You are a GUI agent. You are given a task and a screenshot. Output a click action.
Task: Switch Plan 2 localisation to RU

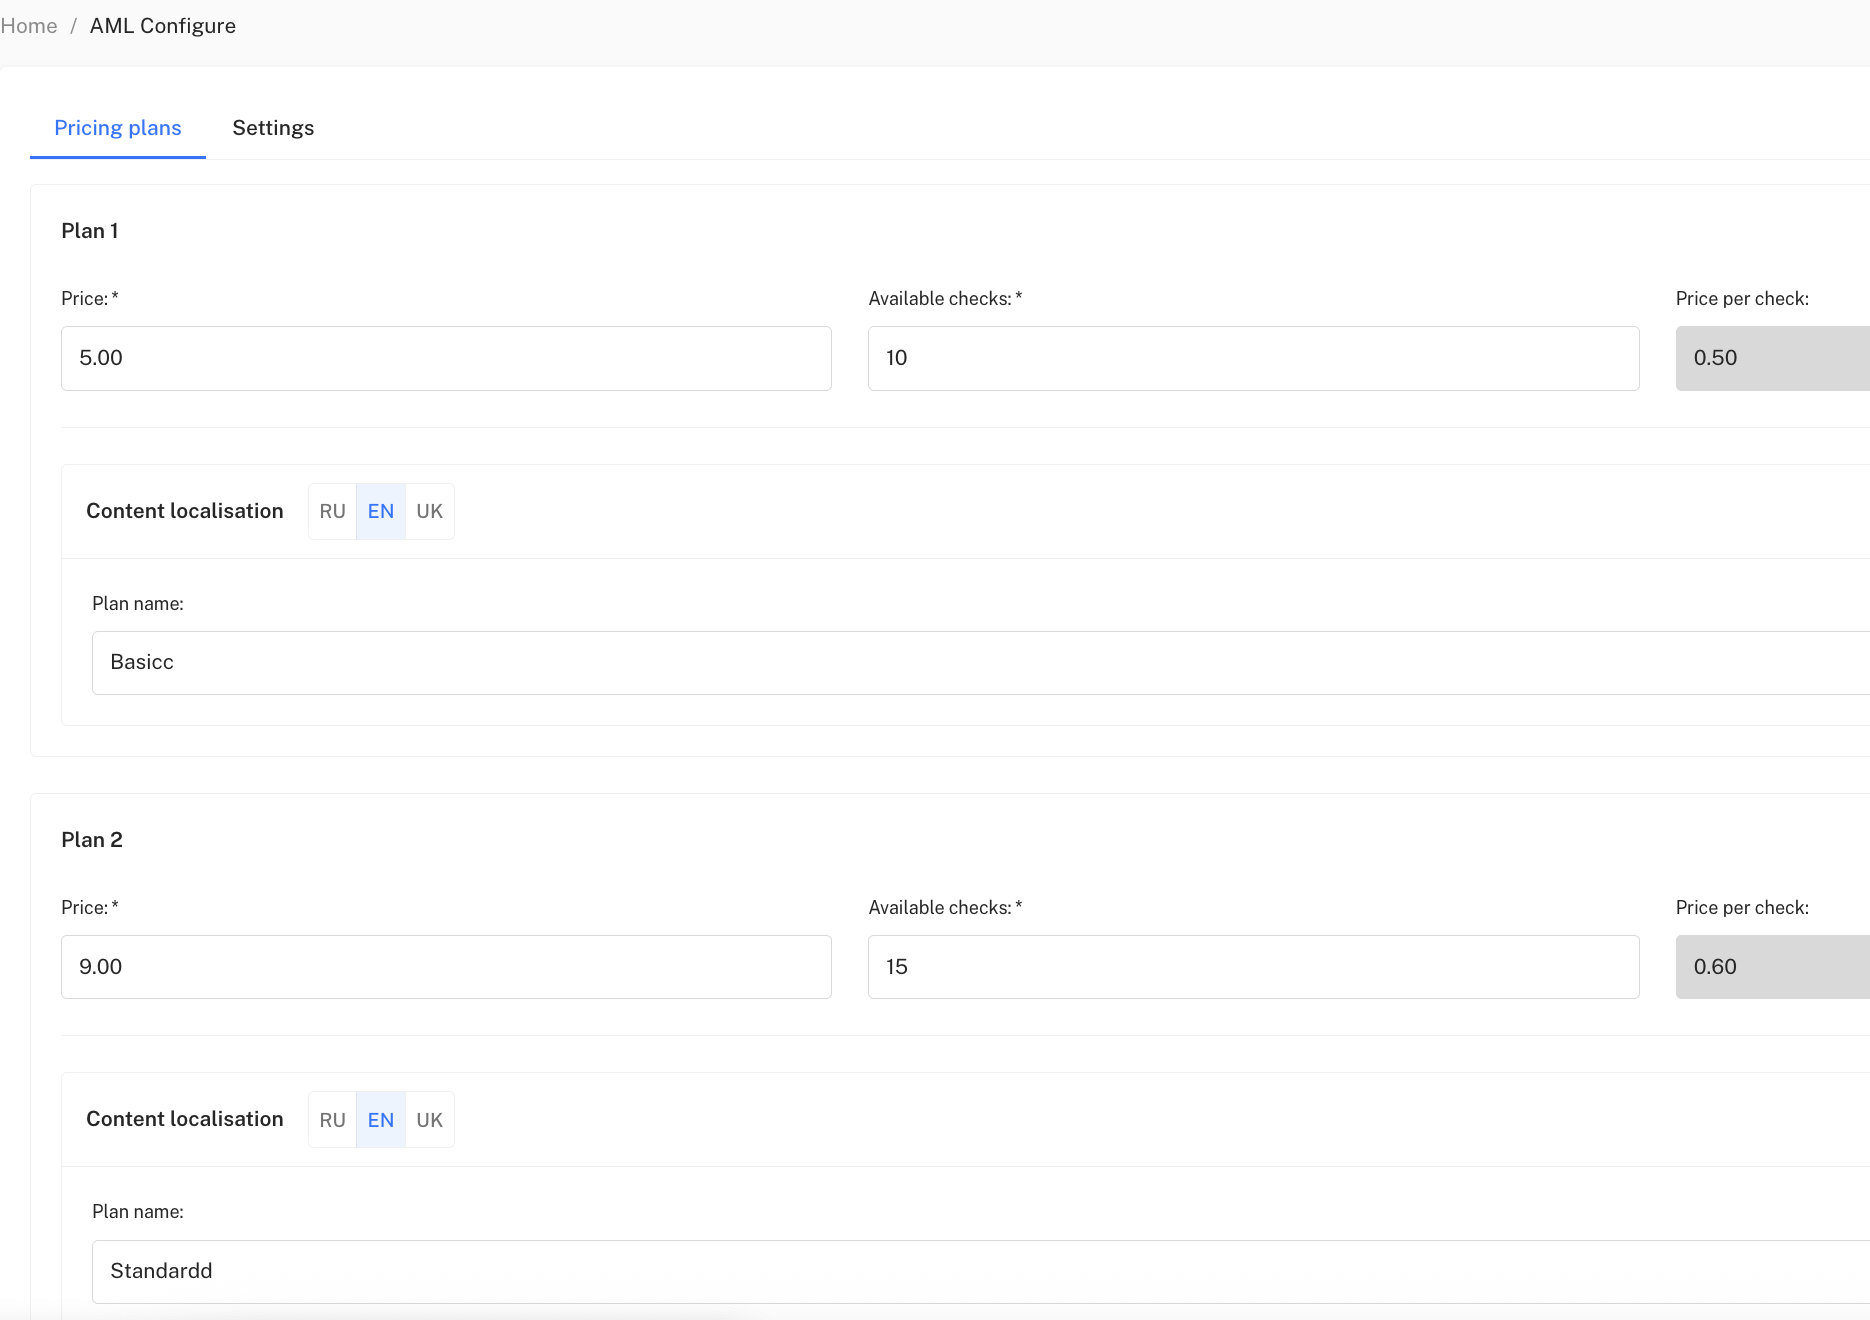click(x=332, y=1120)
